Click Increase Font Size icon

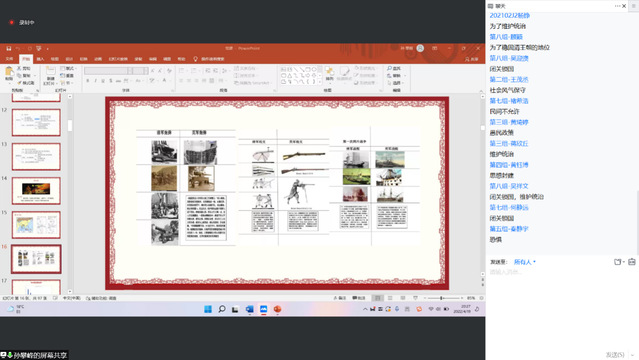[x=153, y=71]
